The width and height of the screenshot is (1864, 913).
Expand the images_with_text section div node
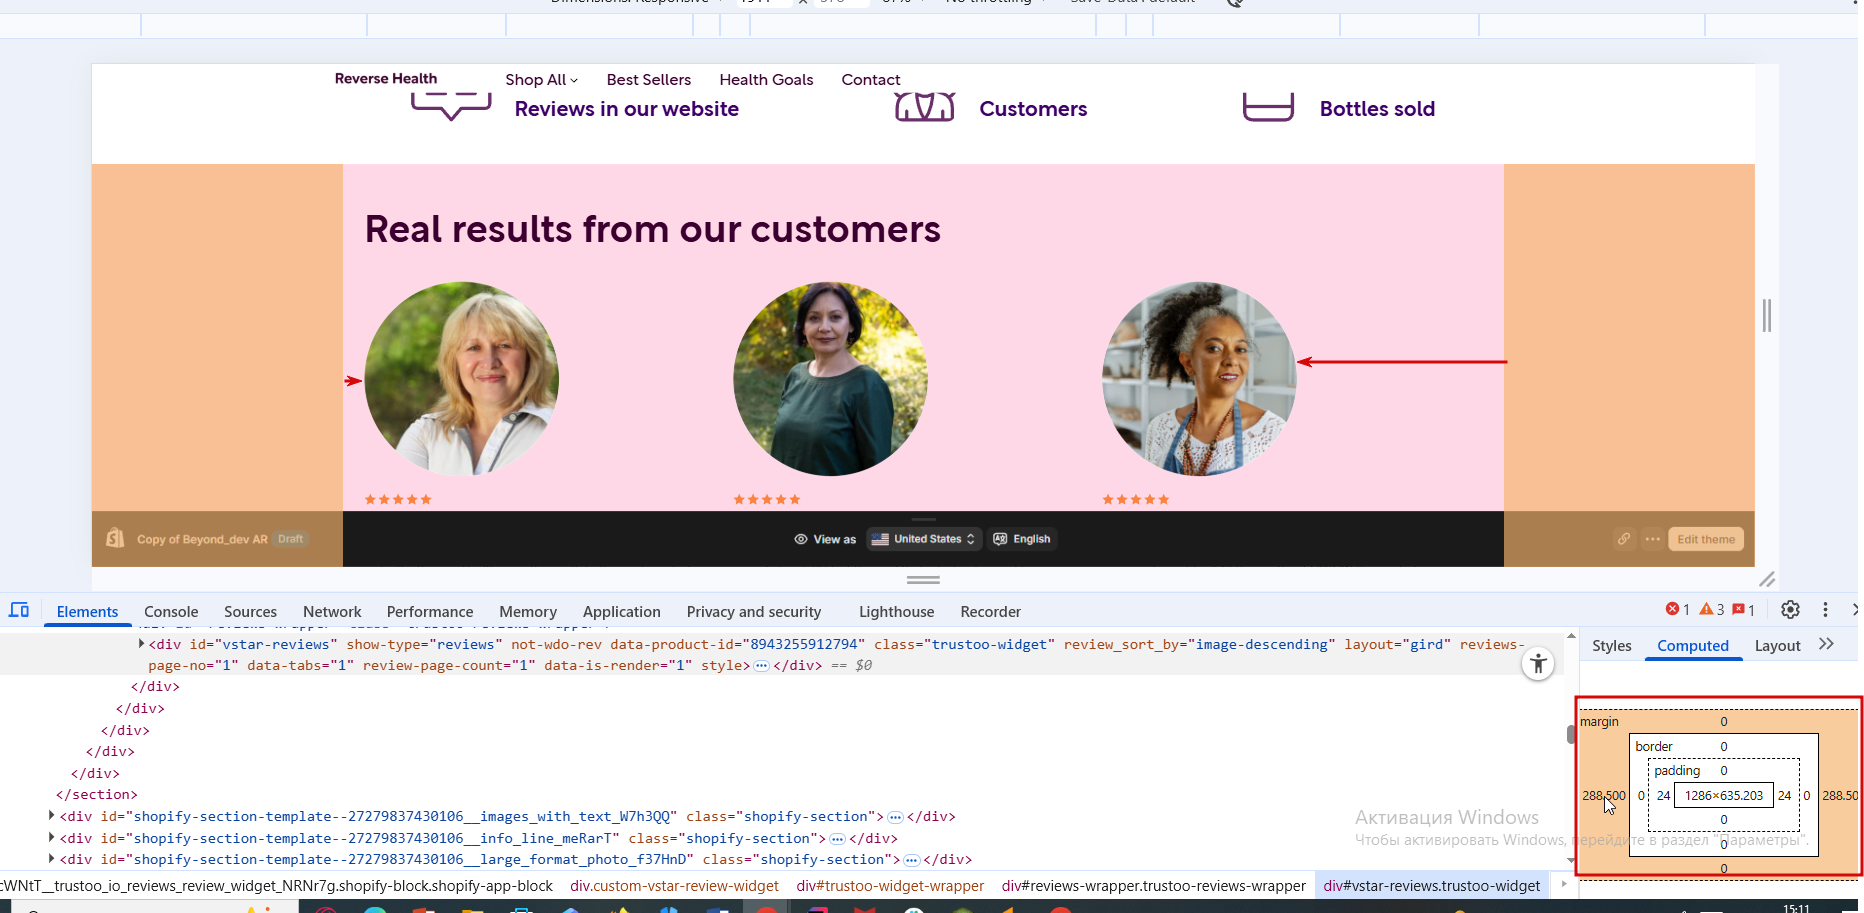pos(52,816)
